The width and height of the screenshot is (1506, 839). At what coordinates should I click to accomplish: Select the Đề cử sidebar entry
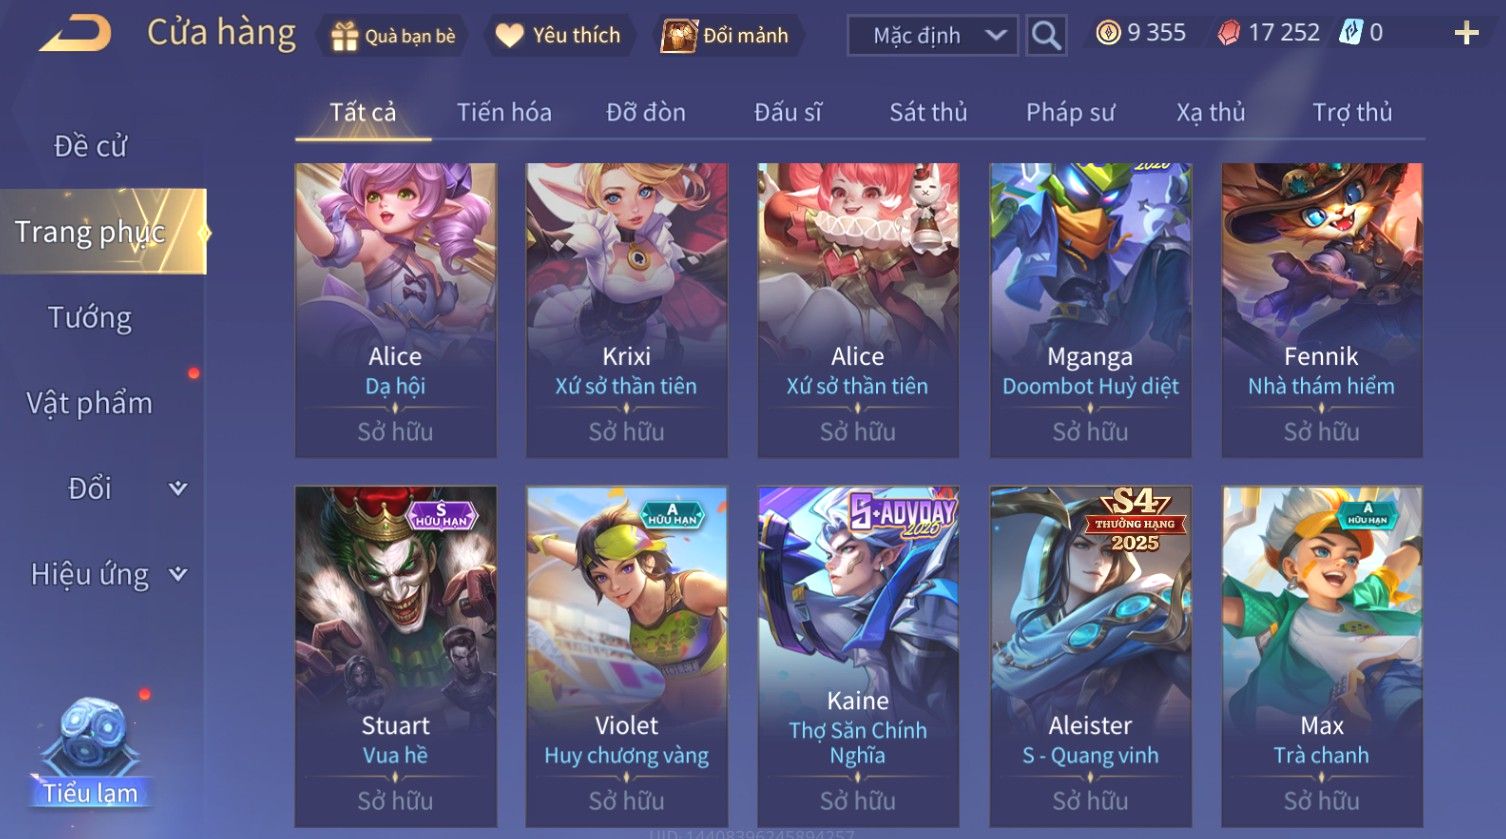coord(90,146)
